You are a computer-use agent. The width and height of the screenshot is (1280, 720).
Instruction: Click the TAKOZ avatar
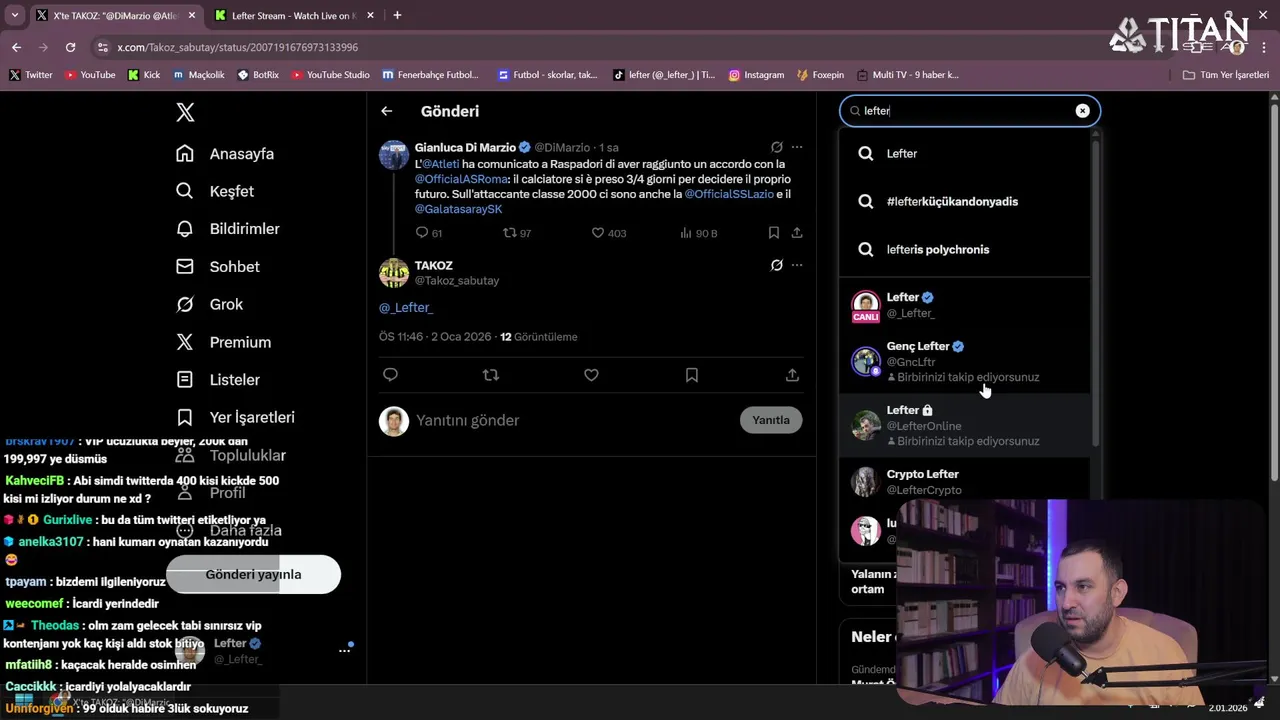tap(394, 273)
